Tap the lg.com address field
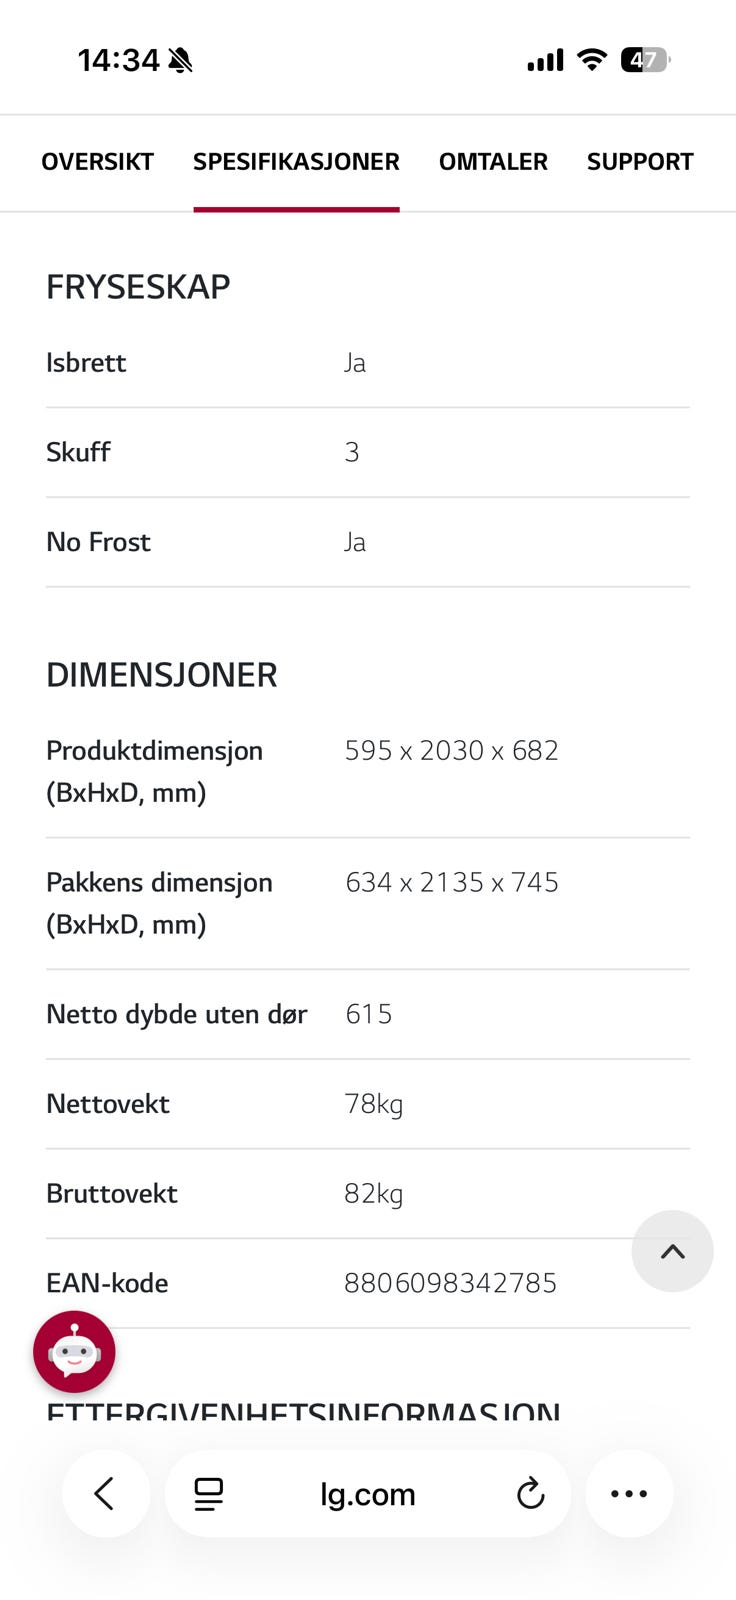736x1600 pixels. [367, 1494]
